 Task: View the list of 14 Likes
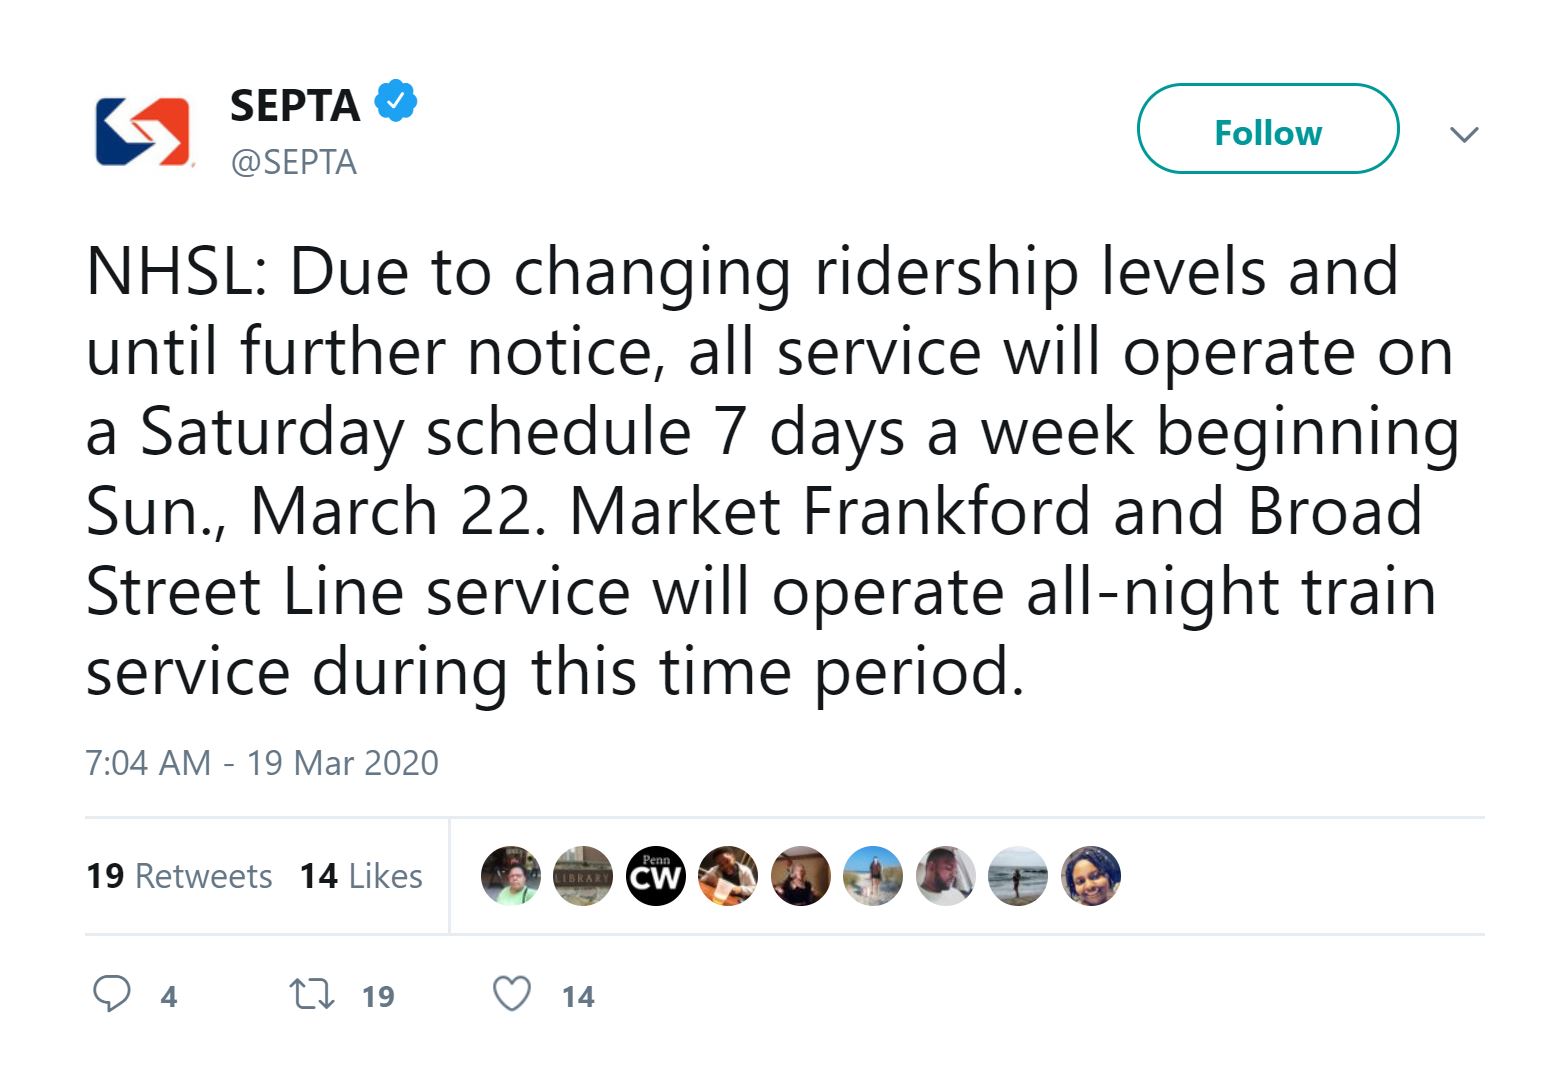(361, 876)
